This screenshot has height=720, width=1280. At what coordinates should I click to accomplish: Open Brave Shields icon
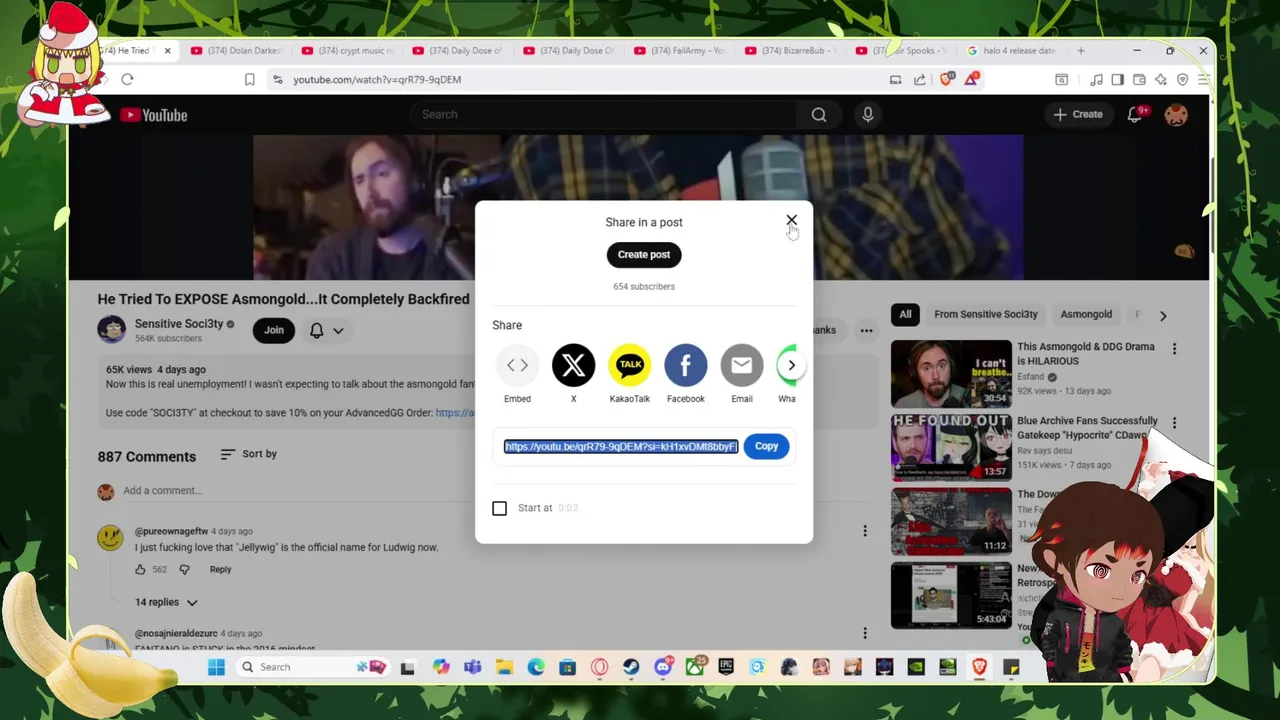[946, 79]
